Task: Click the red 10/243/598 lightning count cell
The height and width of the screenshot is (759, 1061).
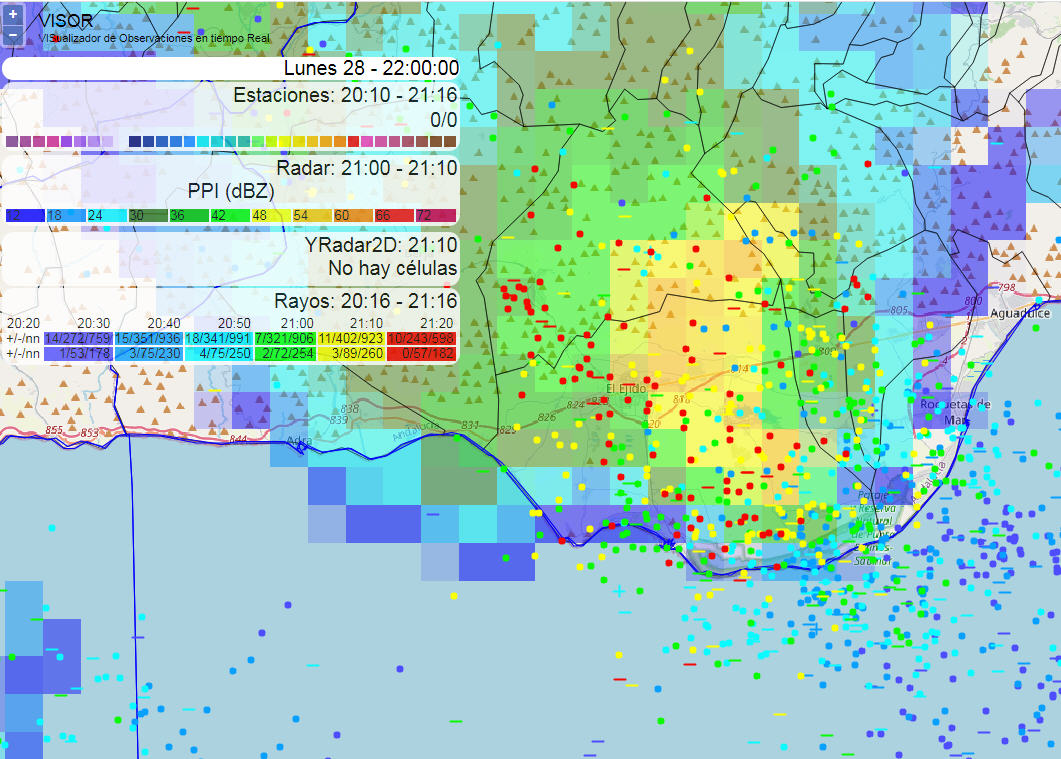Action: pos(420,339)
